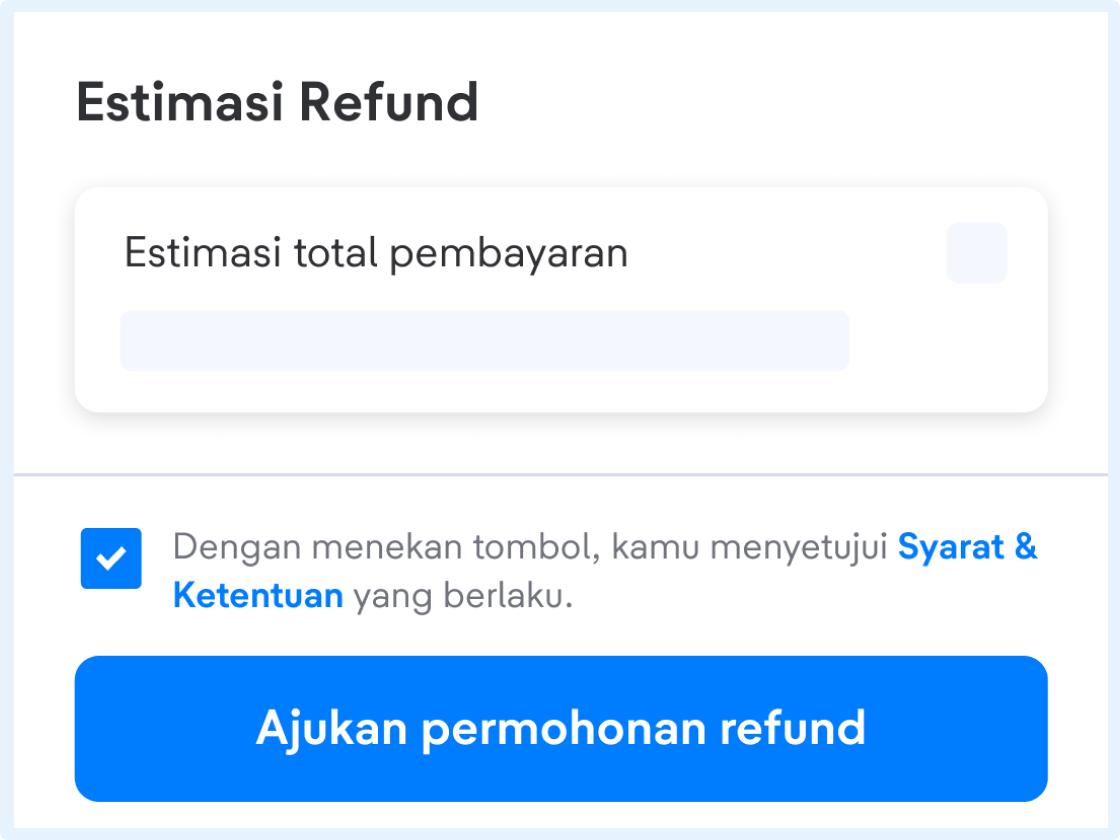Select the checkmark icon inside the blue checkbox
The image size is (1120, 840).
click(111, 558)
